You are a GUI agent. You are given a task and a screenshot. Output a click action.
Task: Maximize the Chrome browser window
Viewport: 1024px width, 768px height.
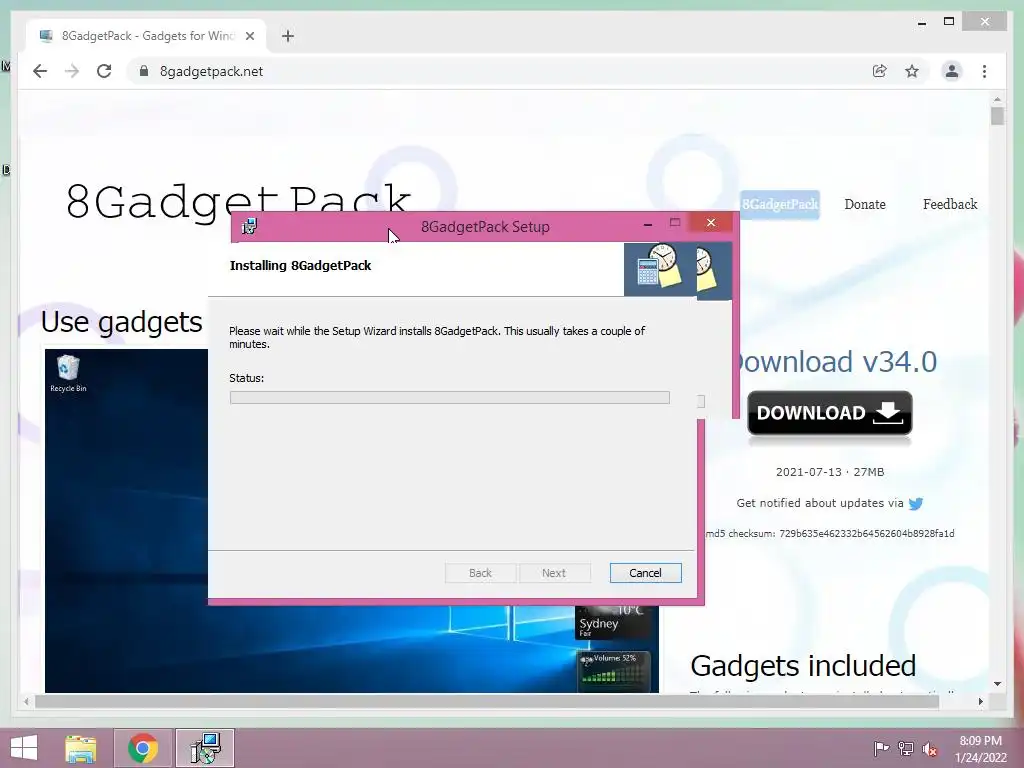[949, 22]
